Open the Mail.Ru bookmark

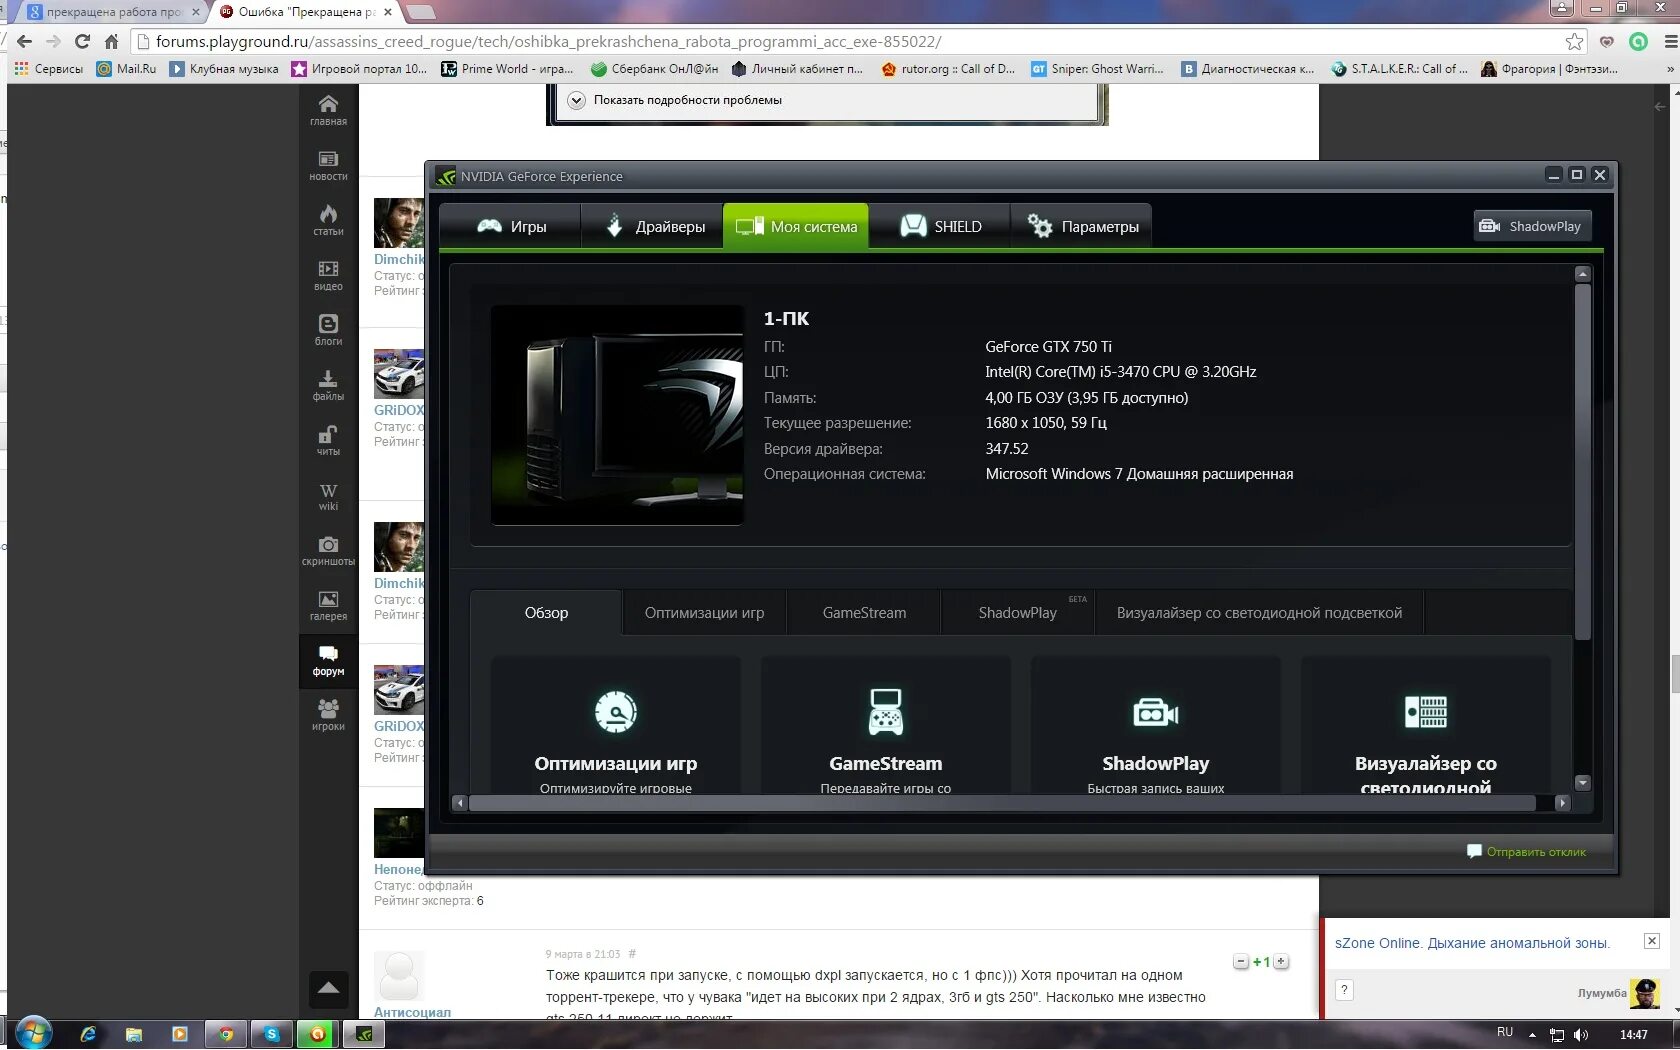point(126,69)
